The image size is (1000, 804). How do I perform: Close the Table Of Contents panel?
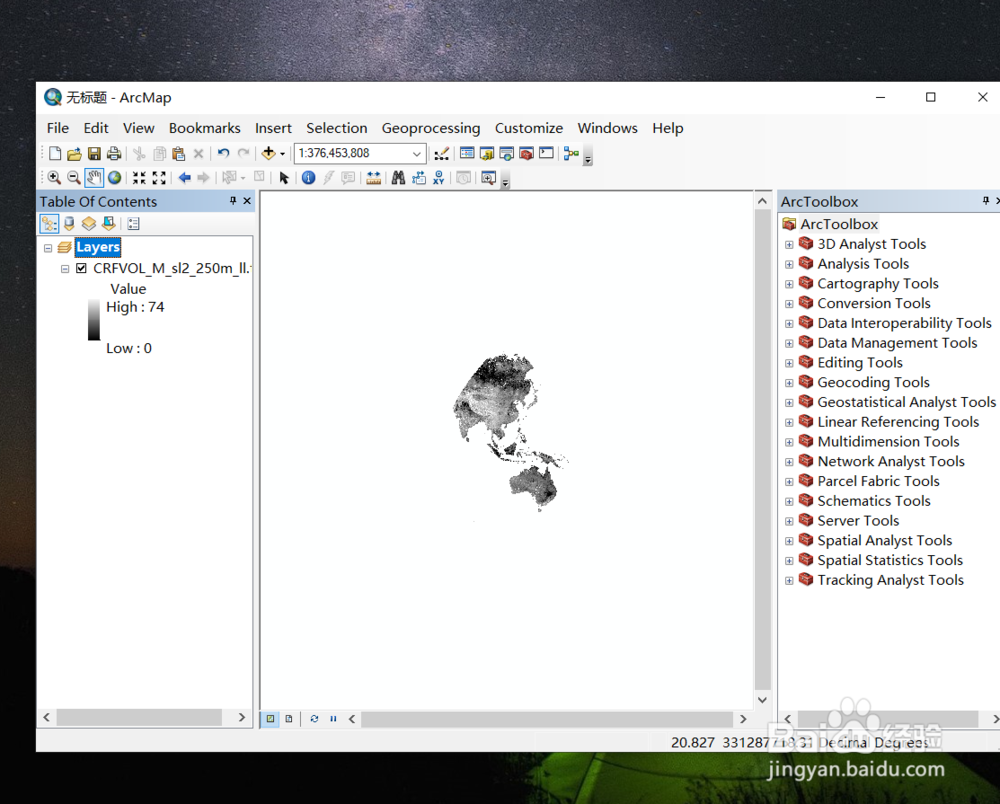247,201
